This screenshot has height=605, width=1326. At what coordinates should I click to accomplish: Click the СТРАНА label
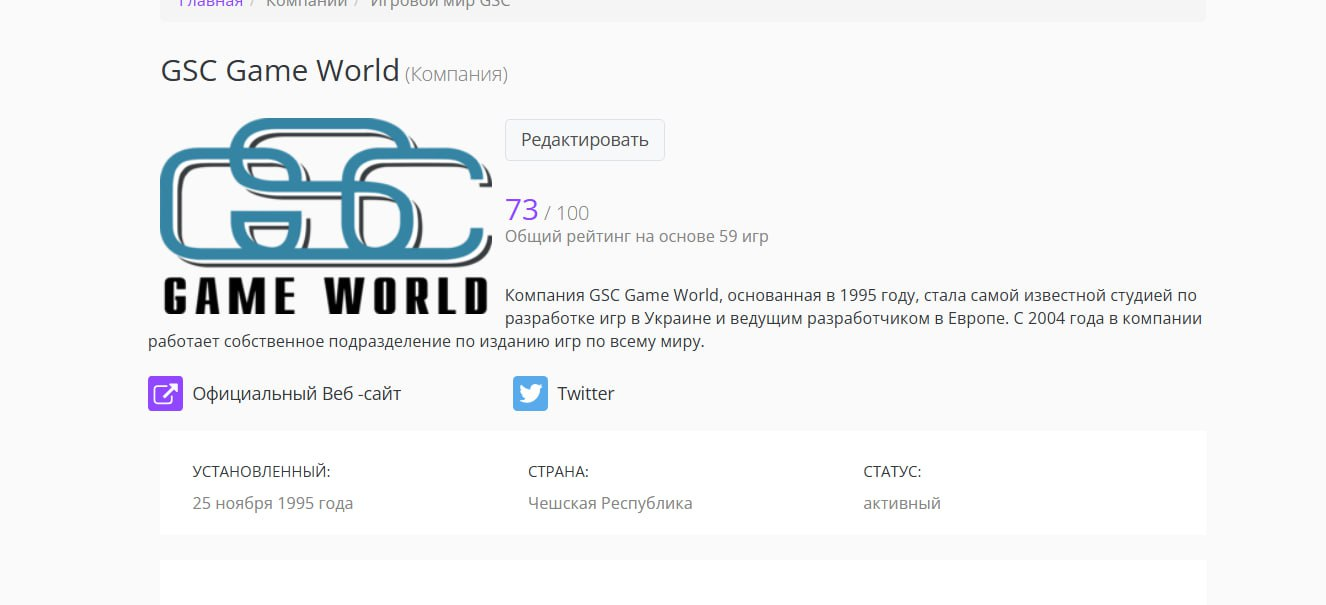click(558, 472)
